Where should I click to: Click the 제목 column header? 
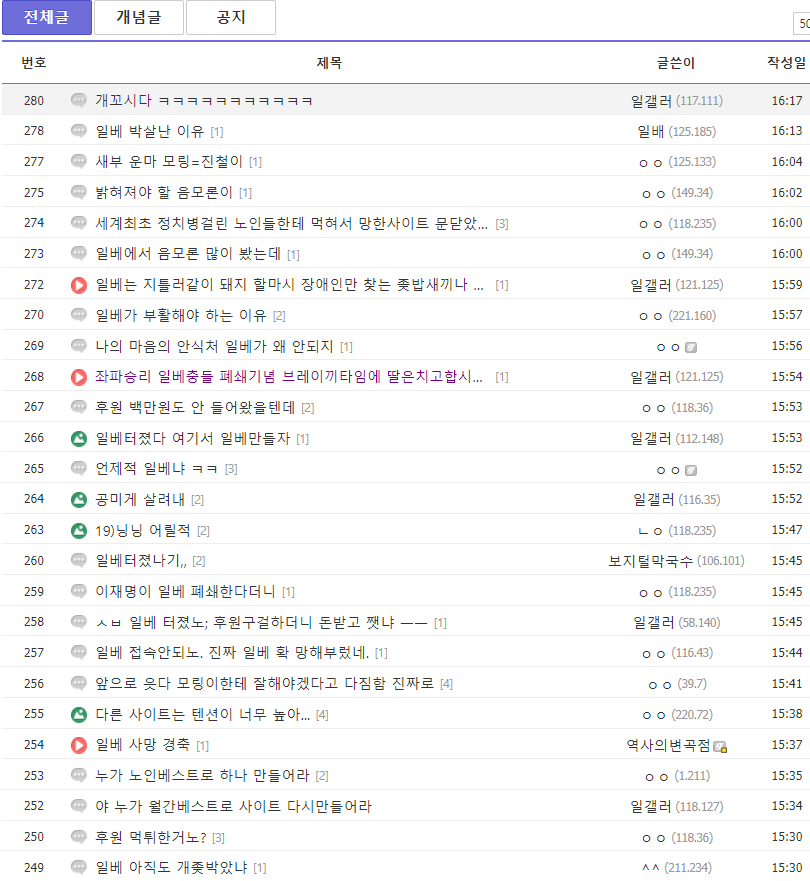329,62
